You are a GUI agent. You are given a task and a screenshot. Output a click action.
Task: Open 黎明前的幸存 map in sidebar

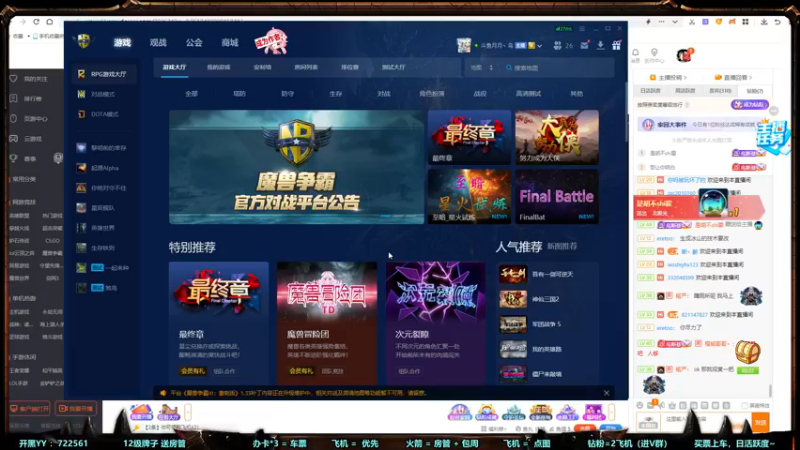104,148
